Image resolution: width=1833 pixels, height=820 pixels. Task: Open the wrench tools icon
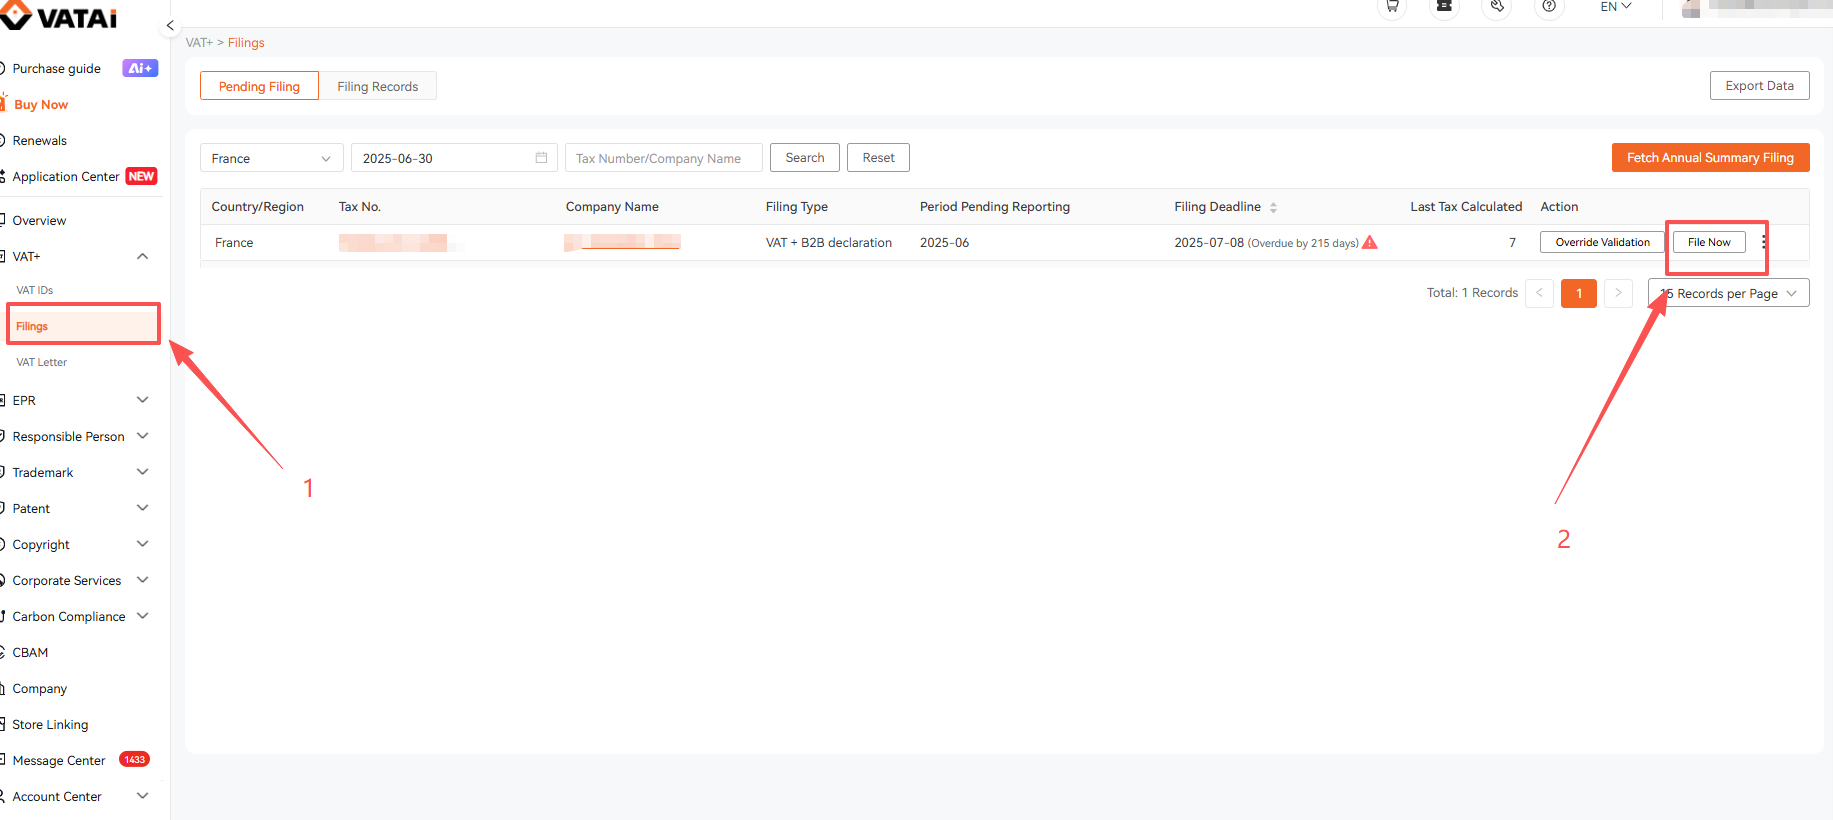(x=1497, y=6)
